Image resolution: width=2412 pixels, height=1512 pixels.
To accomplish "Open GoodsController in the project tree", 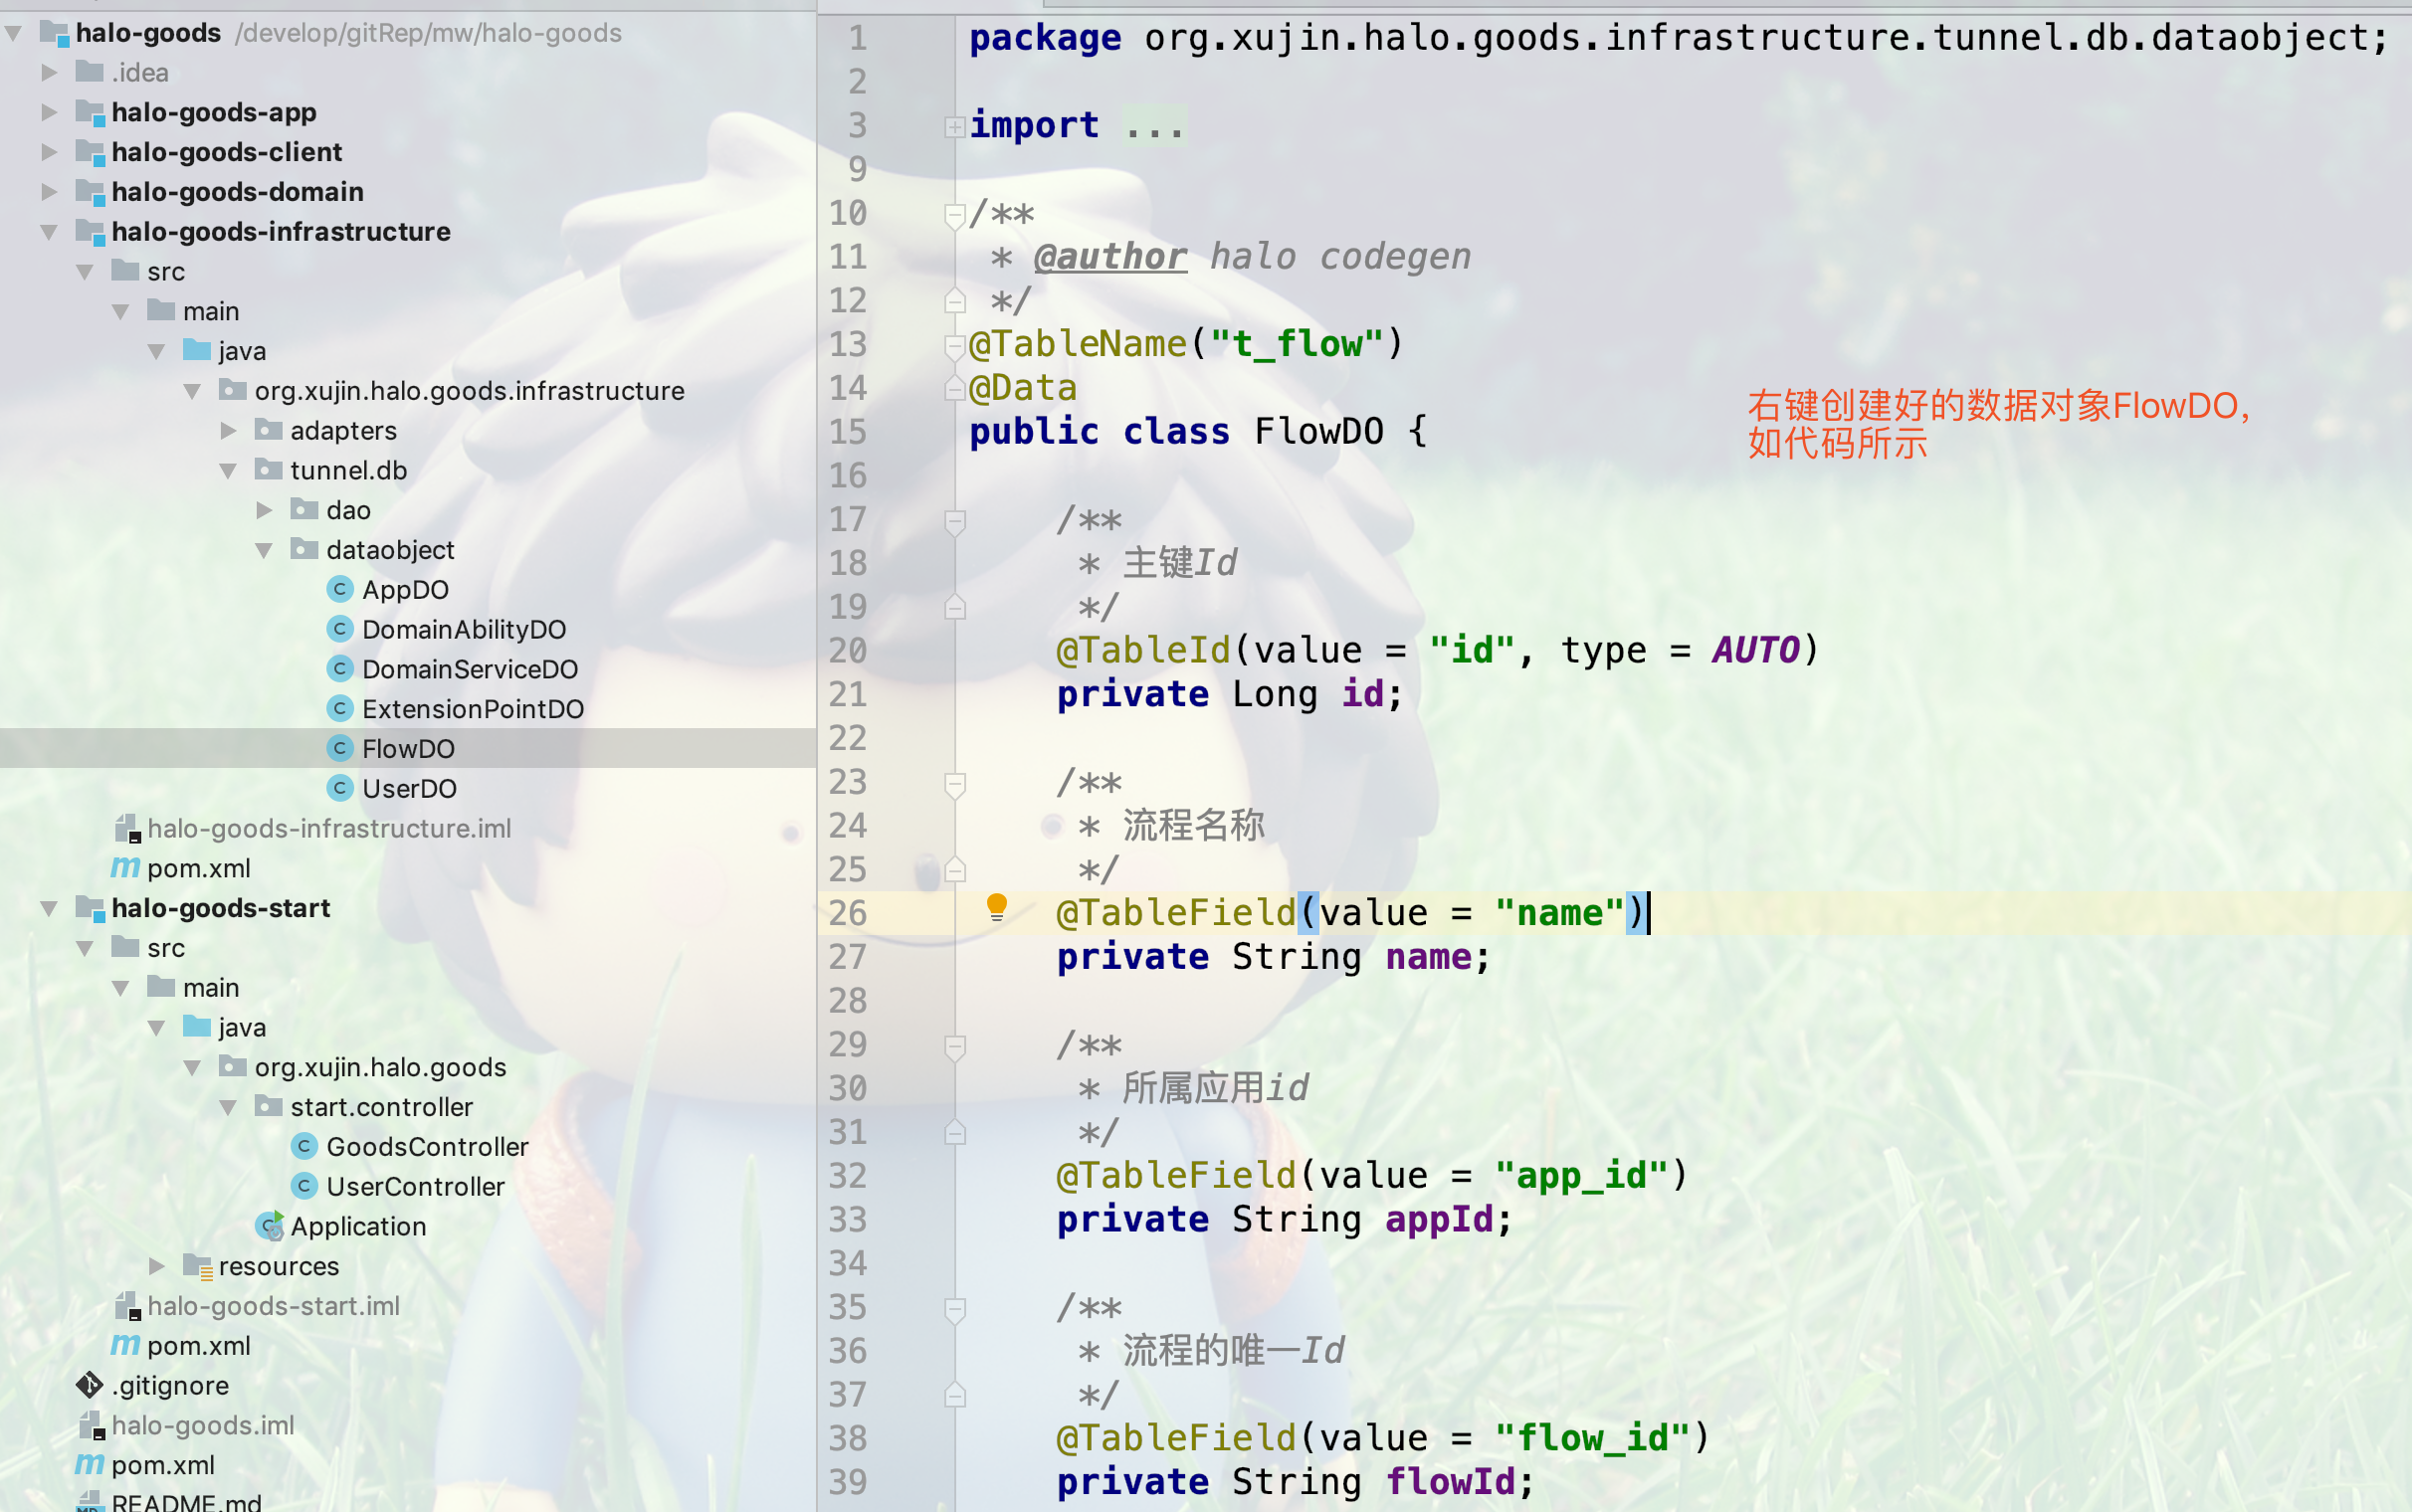I will tap(427, 1146).
